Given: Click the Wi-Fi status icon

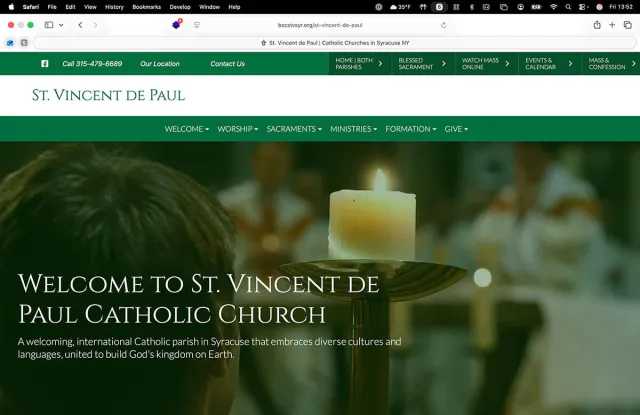Looking at the screenshot, I should [553, 7].
